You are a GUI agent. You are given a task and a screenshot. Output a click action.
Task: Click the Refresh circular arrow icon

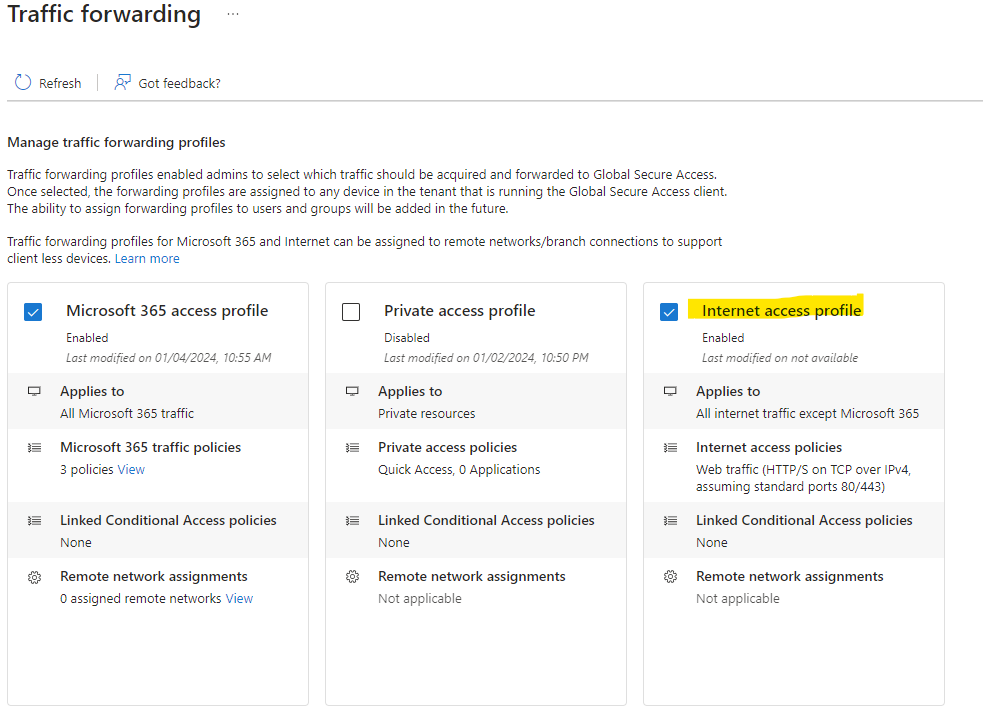[x=23, y=83]
